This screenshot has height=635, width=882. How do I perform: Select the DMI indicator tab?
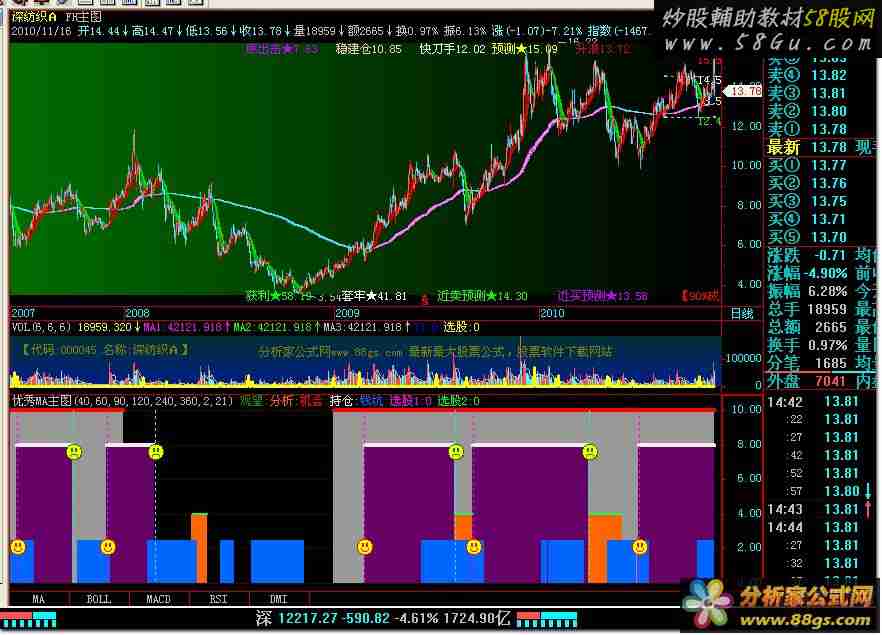278,599
